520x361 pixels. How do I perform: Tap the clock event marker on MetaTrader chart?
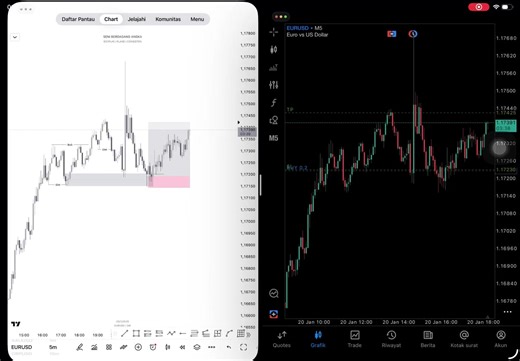[413, 34]
